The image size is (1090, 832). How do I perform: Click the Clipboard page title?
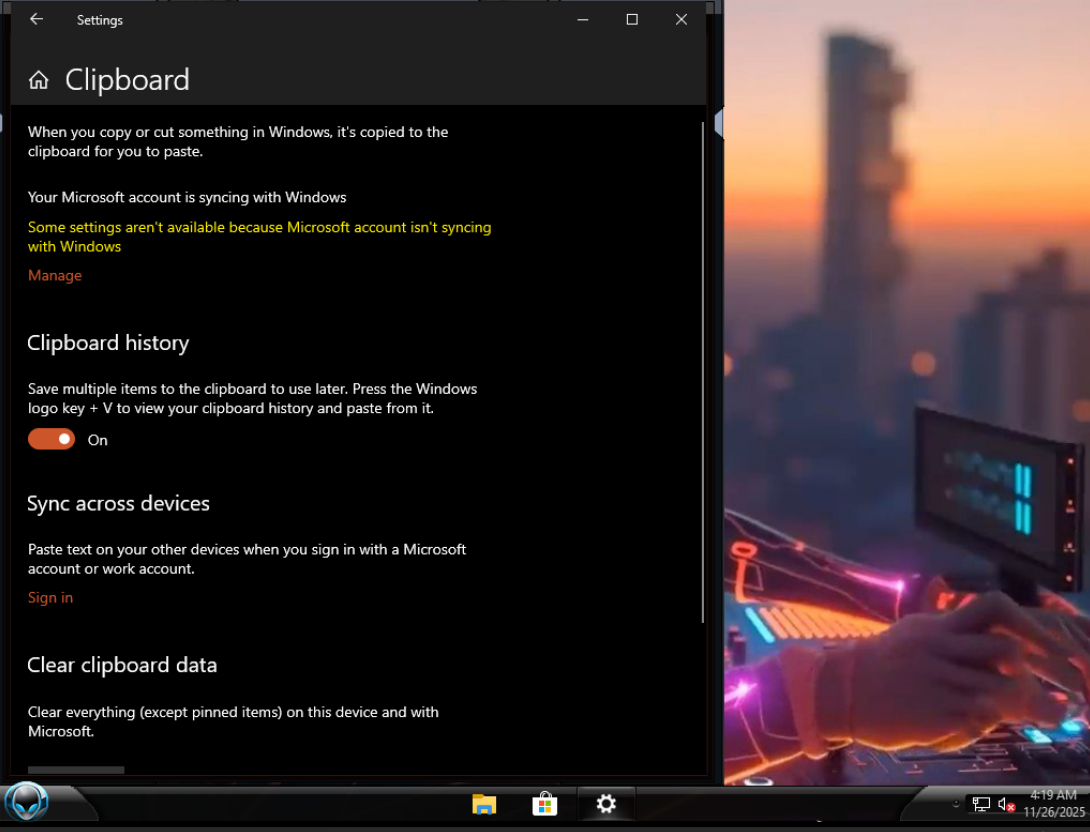(127, 80)
